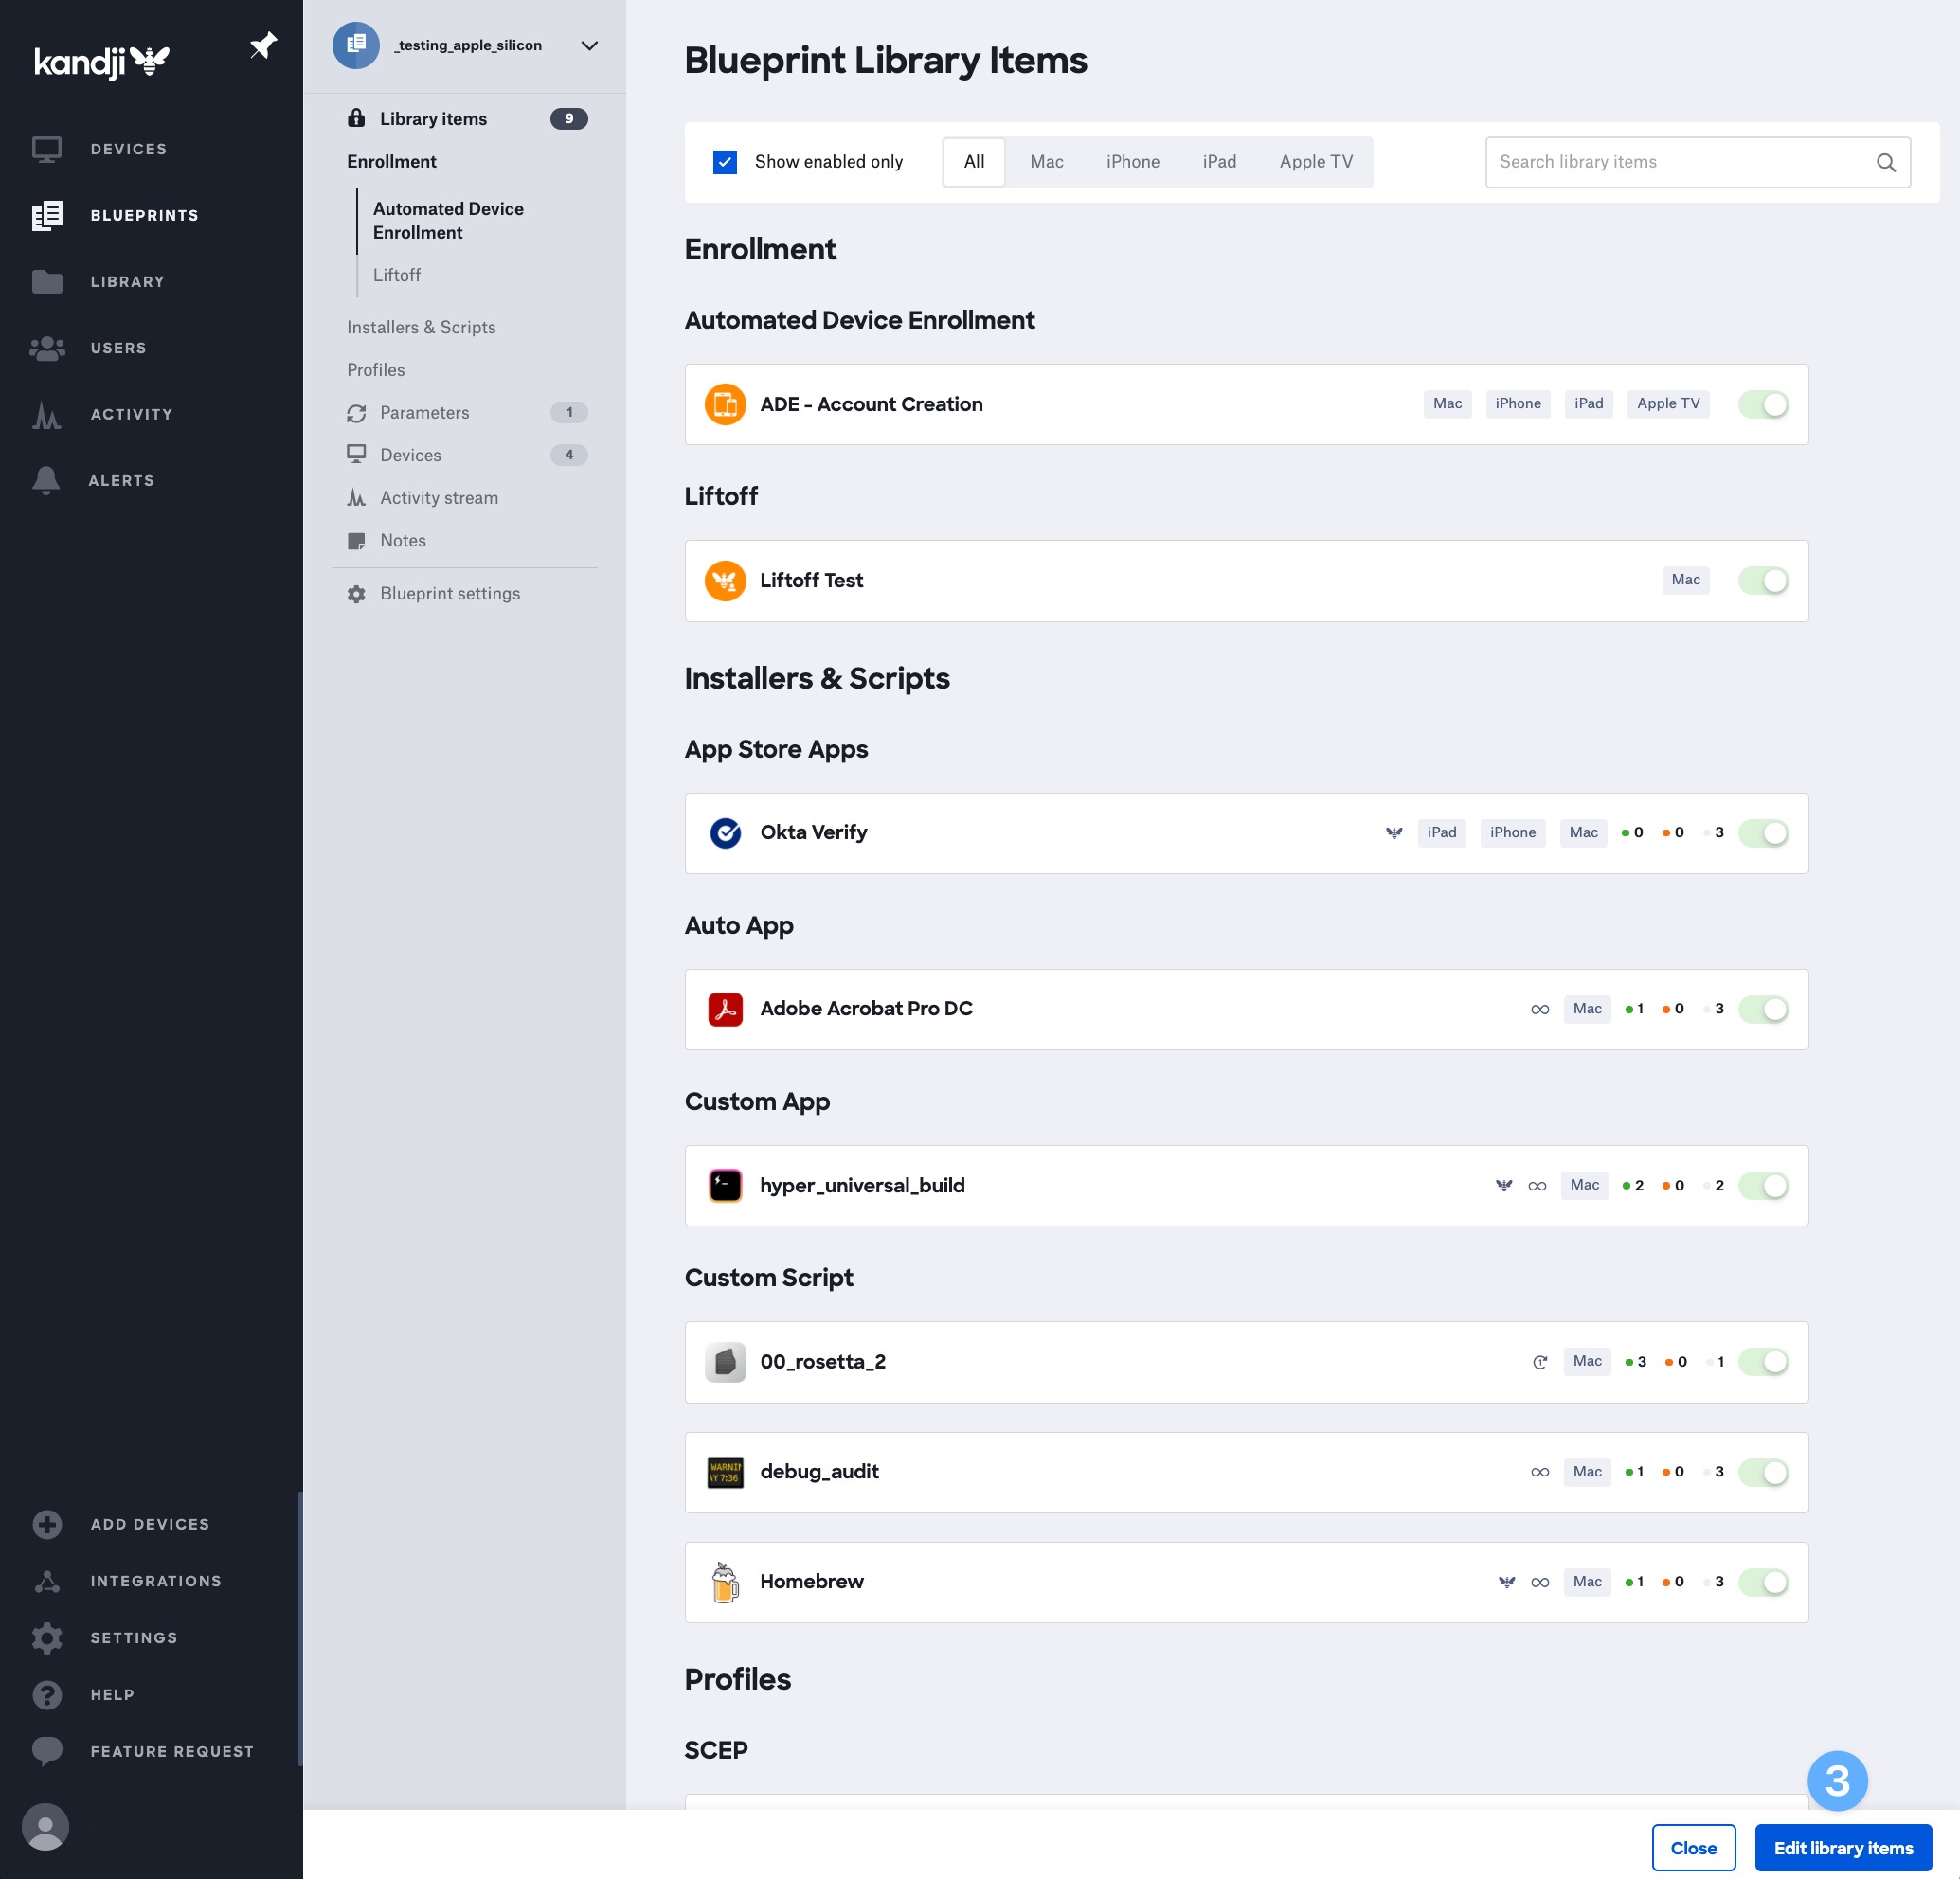Click the Okta Verify app icon
This screenshot has height=1879, width=1960.
pos(726,832)
